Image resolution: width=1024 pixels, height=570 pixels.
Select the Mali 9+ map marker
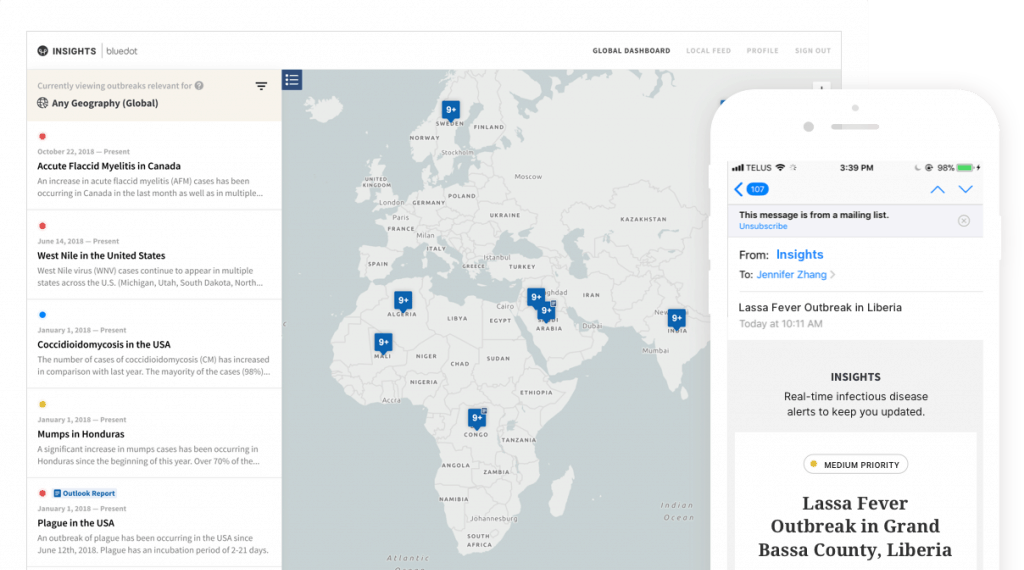click(383, 343)
